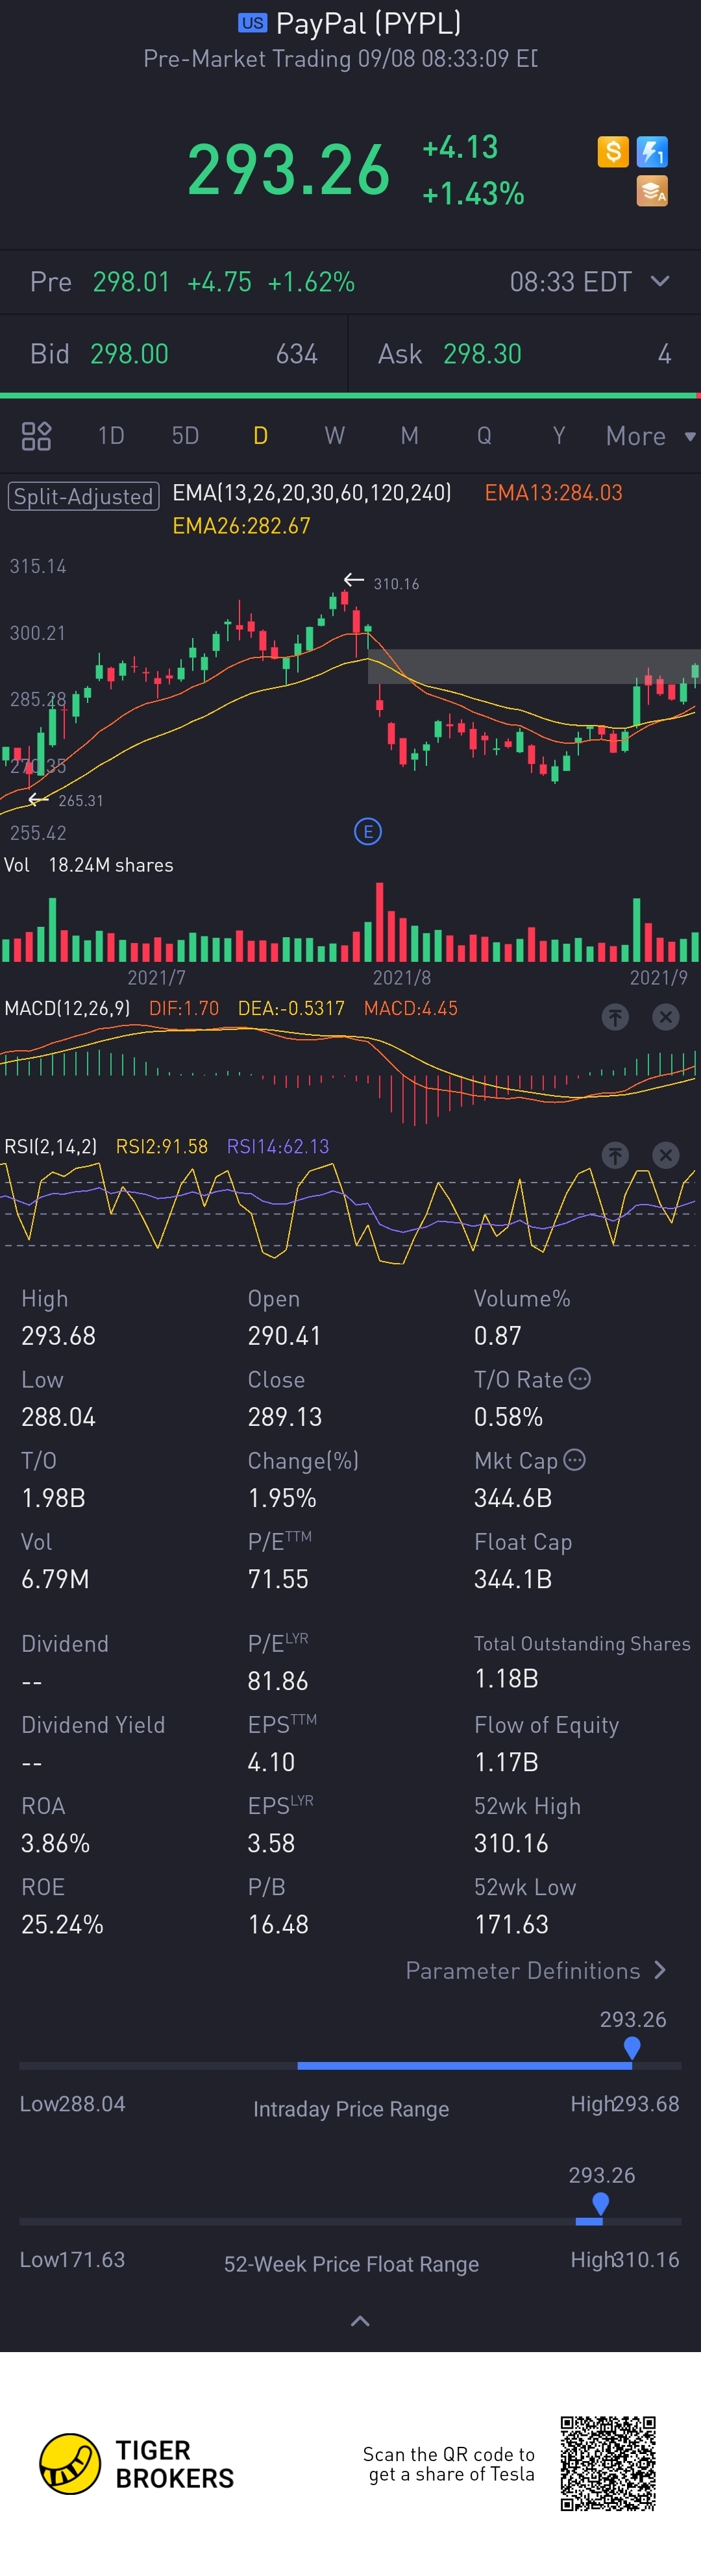Screen dimensions: 701x2576
Task: Show Mkt Cap info bubble
Action: 575,1460
